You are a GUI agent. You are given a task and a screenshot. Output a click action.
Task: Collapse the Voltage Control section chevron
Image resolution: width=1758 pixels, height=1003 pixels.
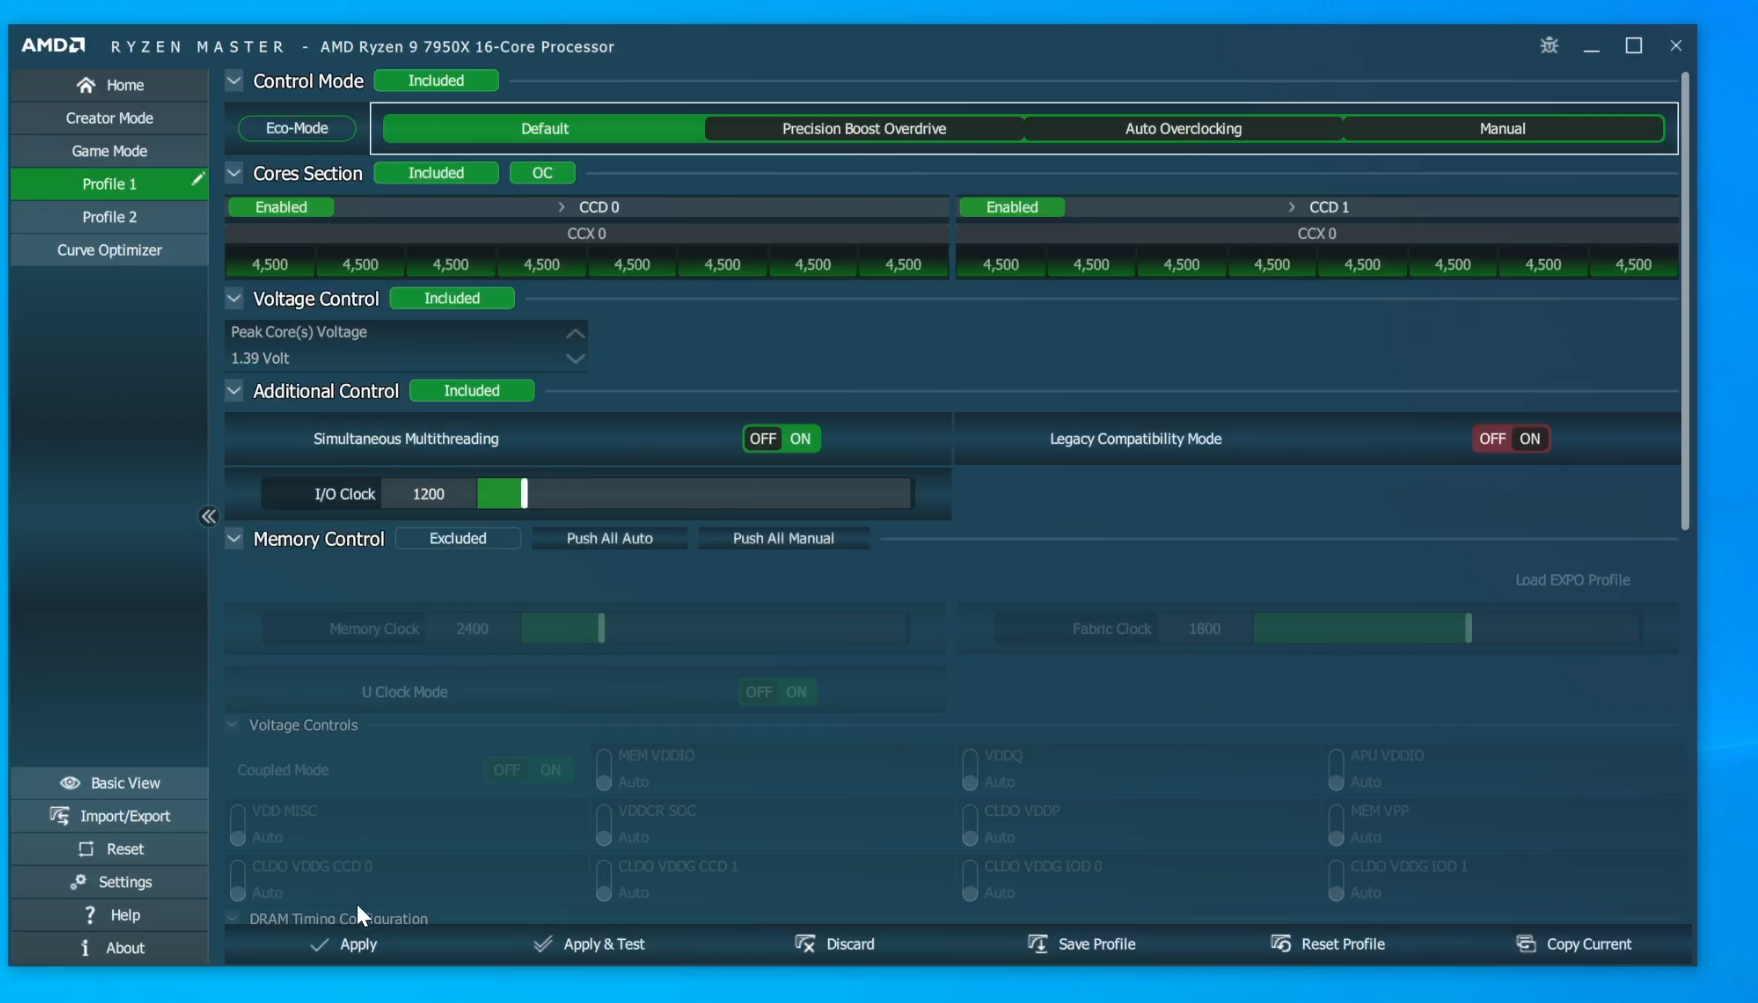tap(234, 298)
